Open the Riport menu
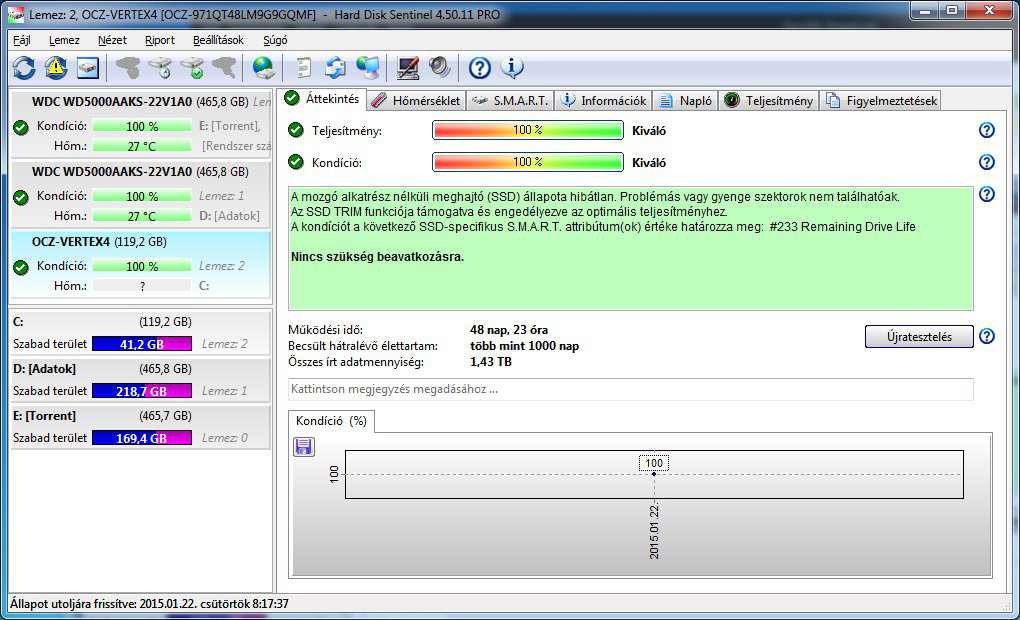This screenshot has height=620, width=1020. coord(159,40)
